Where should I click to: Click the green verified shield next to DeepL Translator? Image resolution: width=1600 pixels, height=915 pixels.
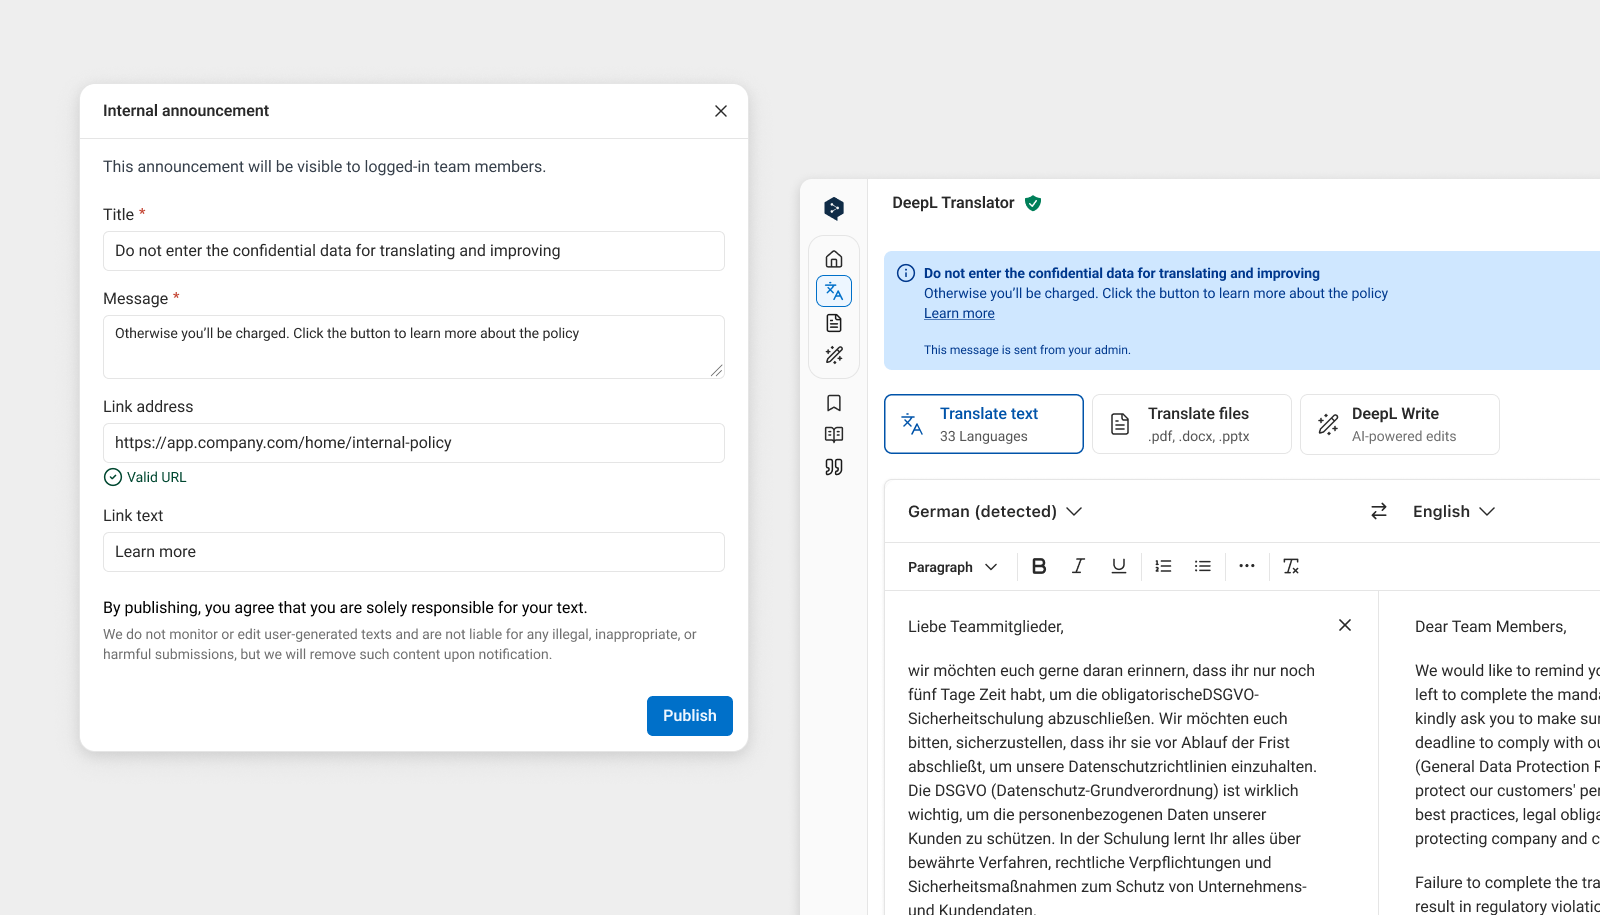[1033, 203]
